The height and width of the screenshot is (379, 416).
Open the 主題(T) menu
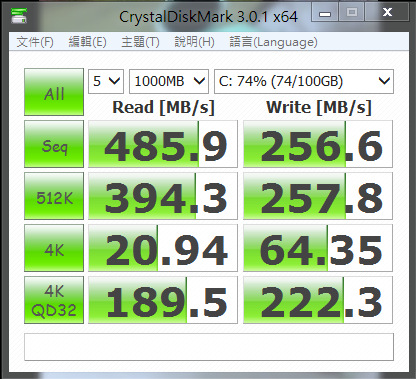tap(140, 42)
